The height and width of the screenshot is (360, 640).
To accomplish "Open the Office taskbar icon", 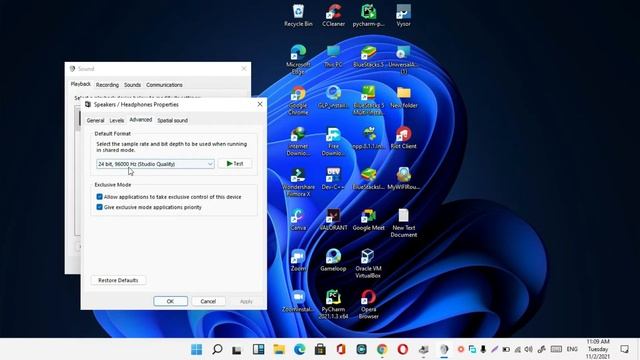I will point(341,349).
